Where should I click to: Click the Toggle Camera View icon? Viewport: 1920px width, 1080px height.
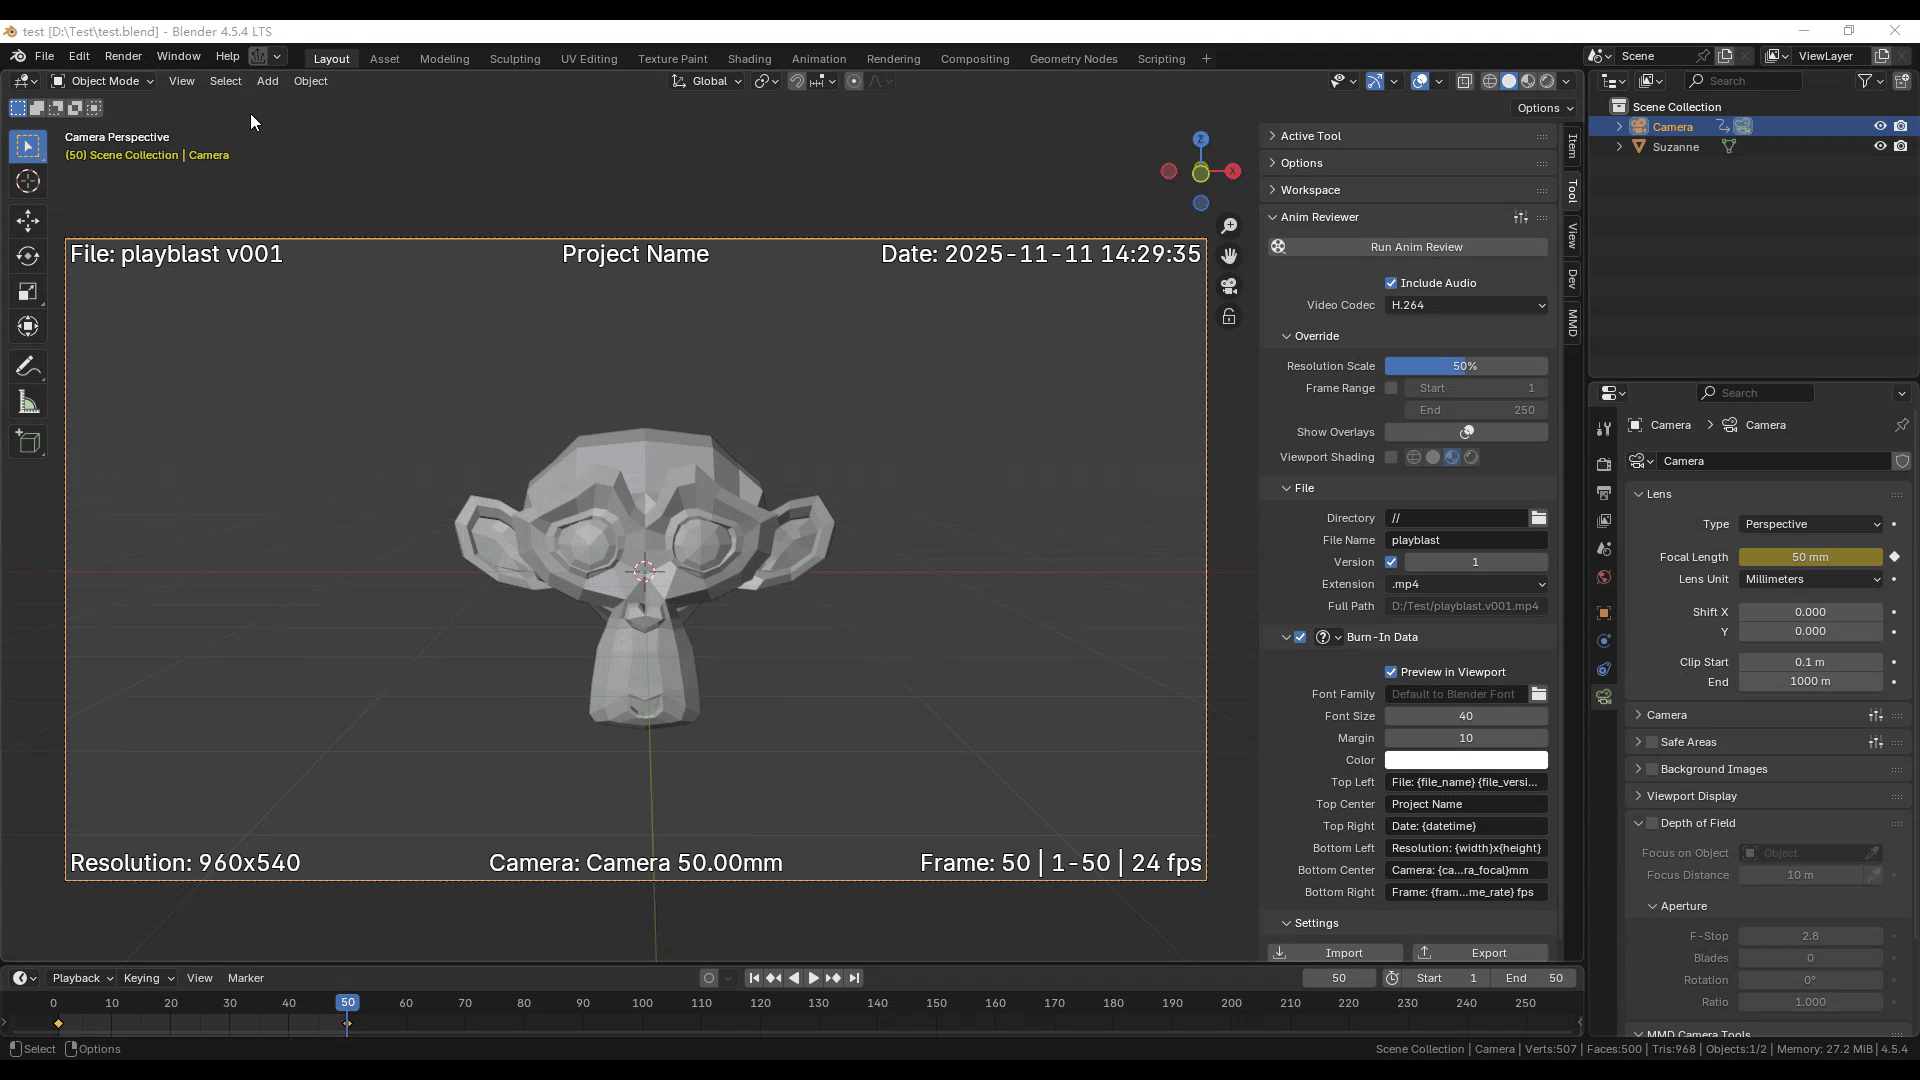click(x=1229, y=286)
